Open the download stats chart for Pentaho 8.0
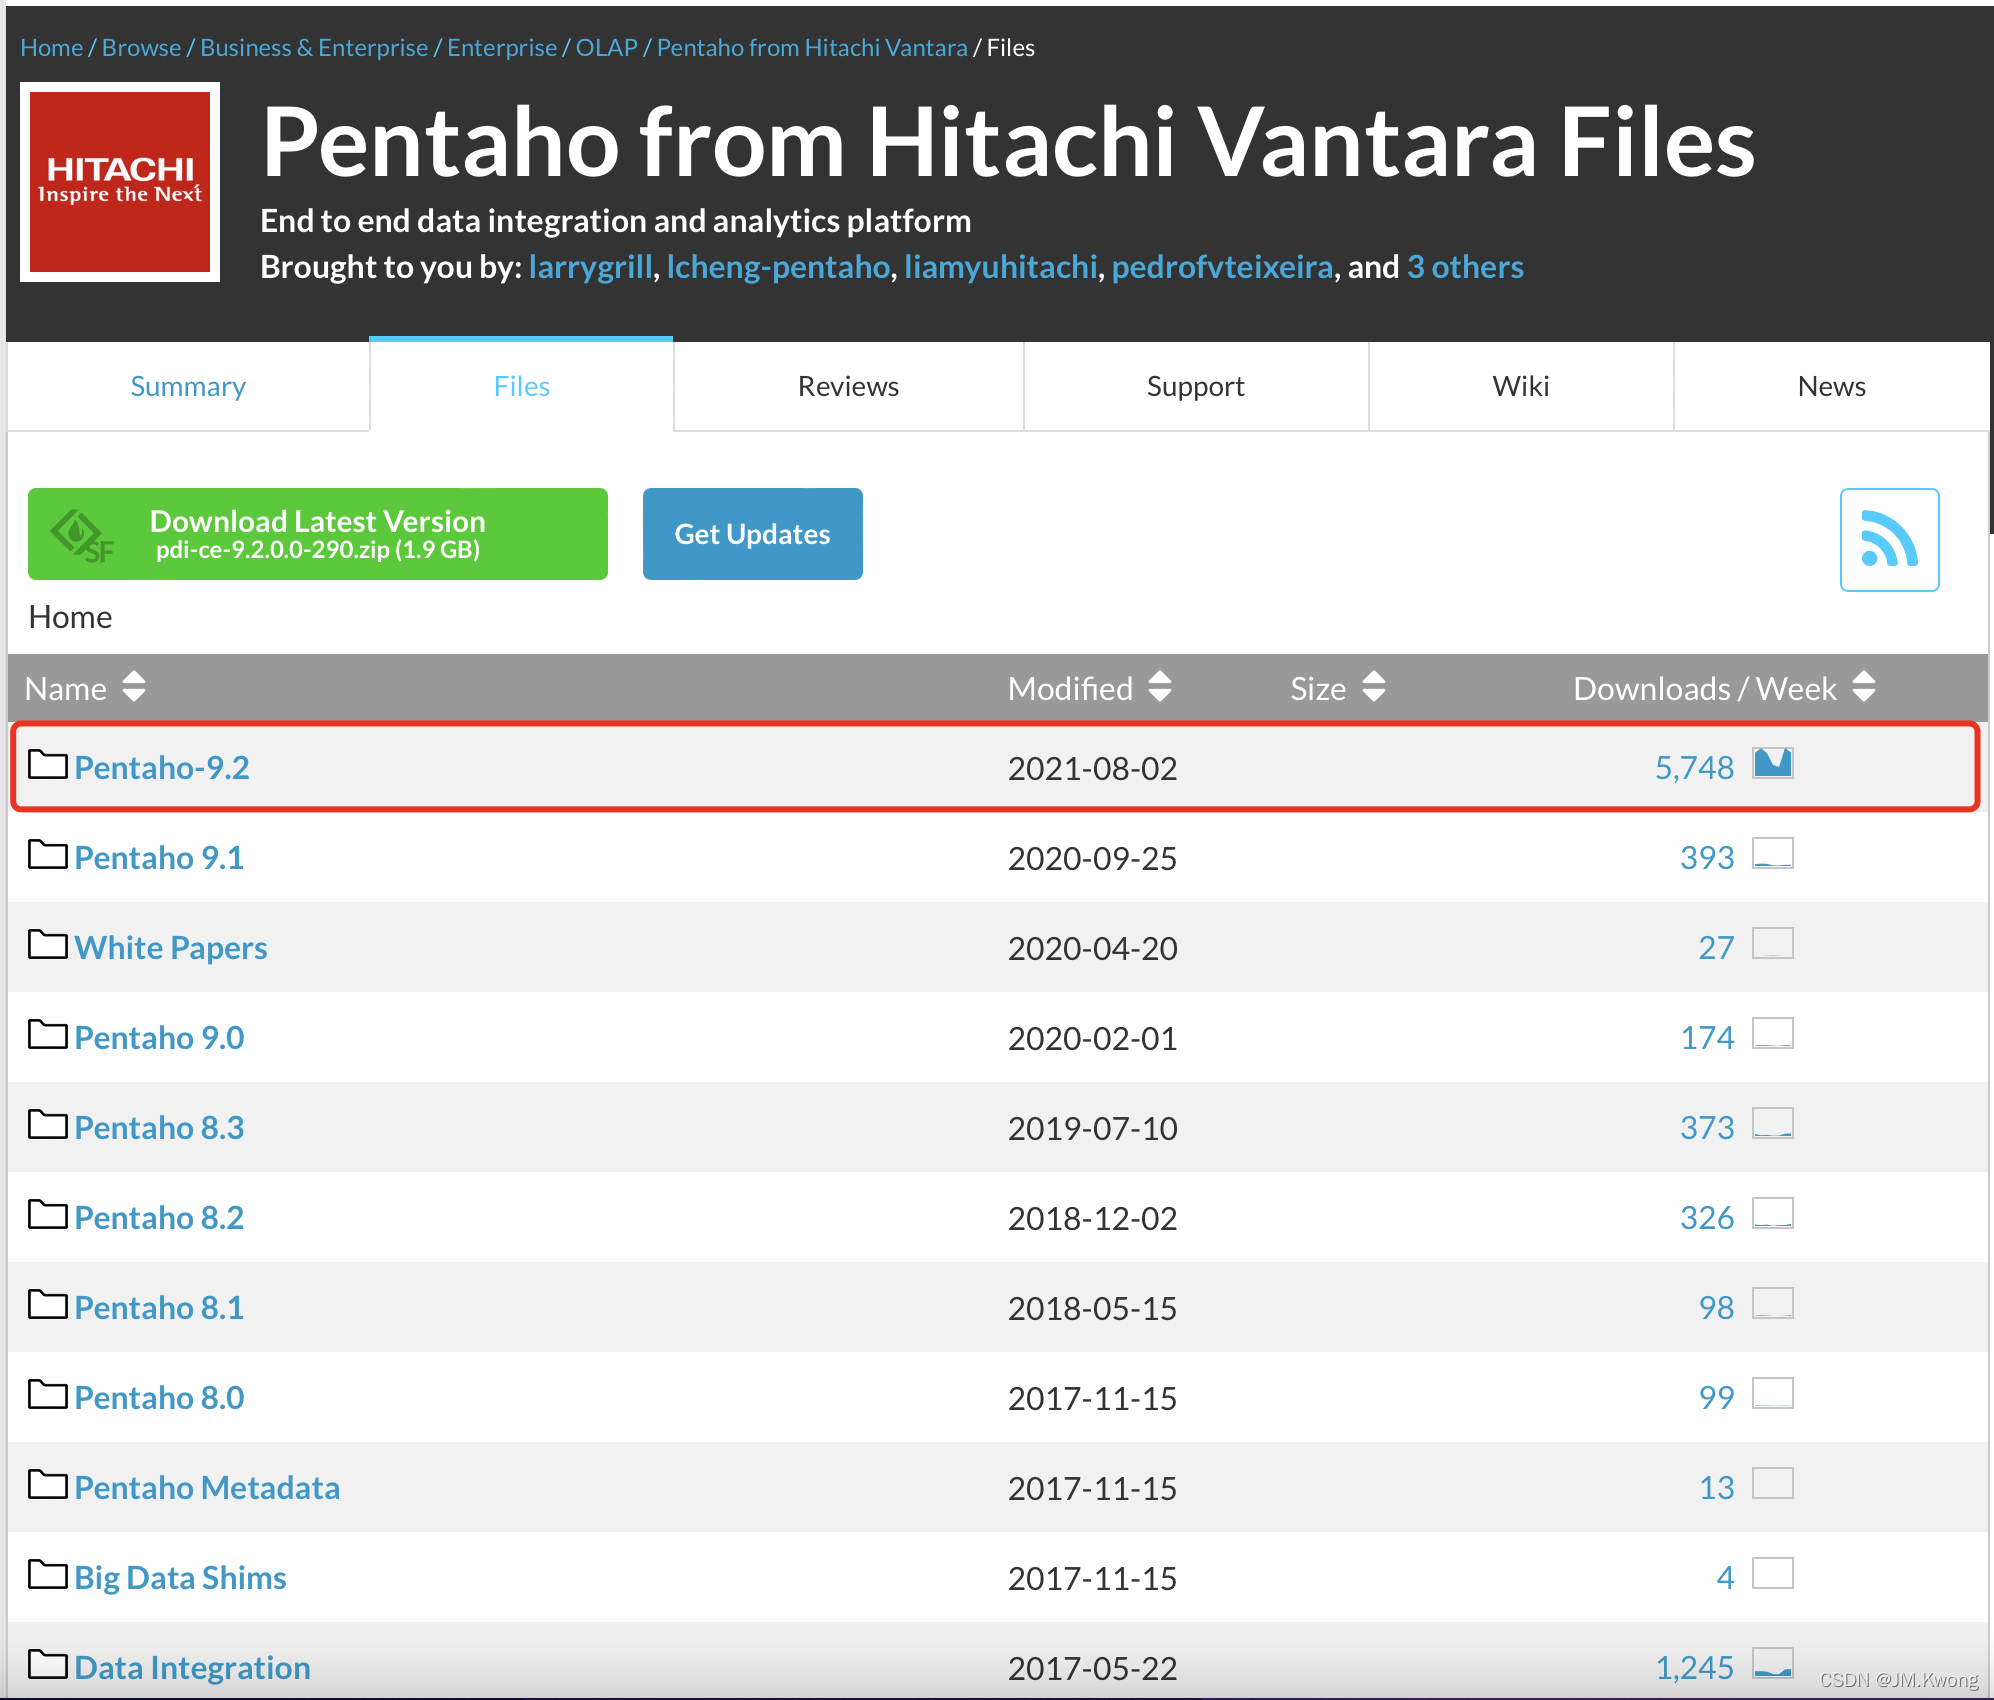Viewport: 1994px width, 1700px height. tap(1773, 1393)
